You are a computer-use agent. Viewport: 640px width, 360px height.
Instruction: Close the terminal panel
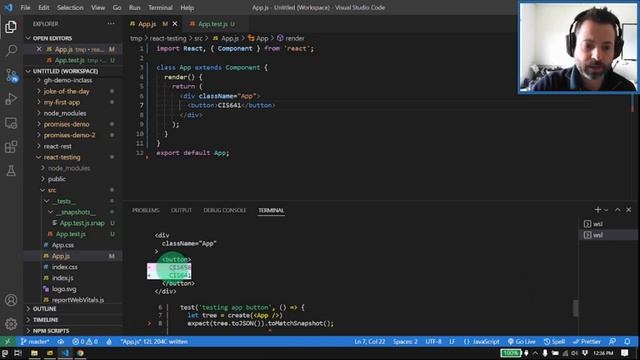629,209
